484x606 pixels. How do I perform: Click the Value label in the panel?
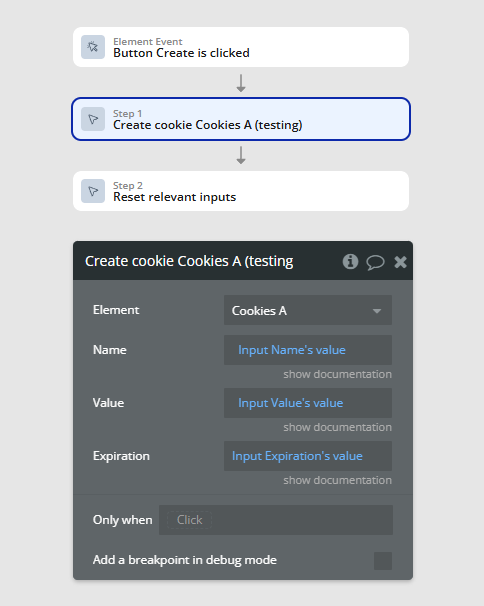pos(108,403)
